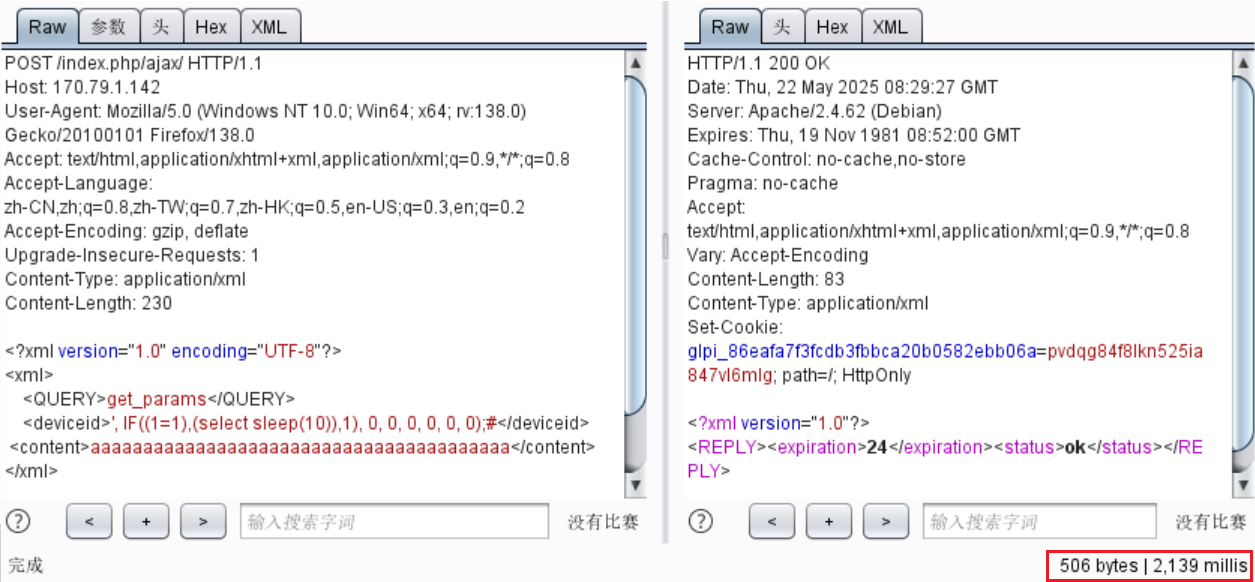Go to next match in request search

(204, 521)
